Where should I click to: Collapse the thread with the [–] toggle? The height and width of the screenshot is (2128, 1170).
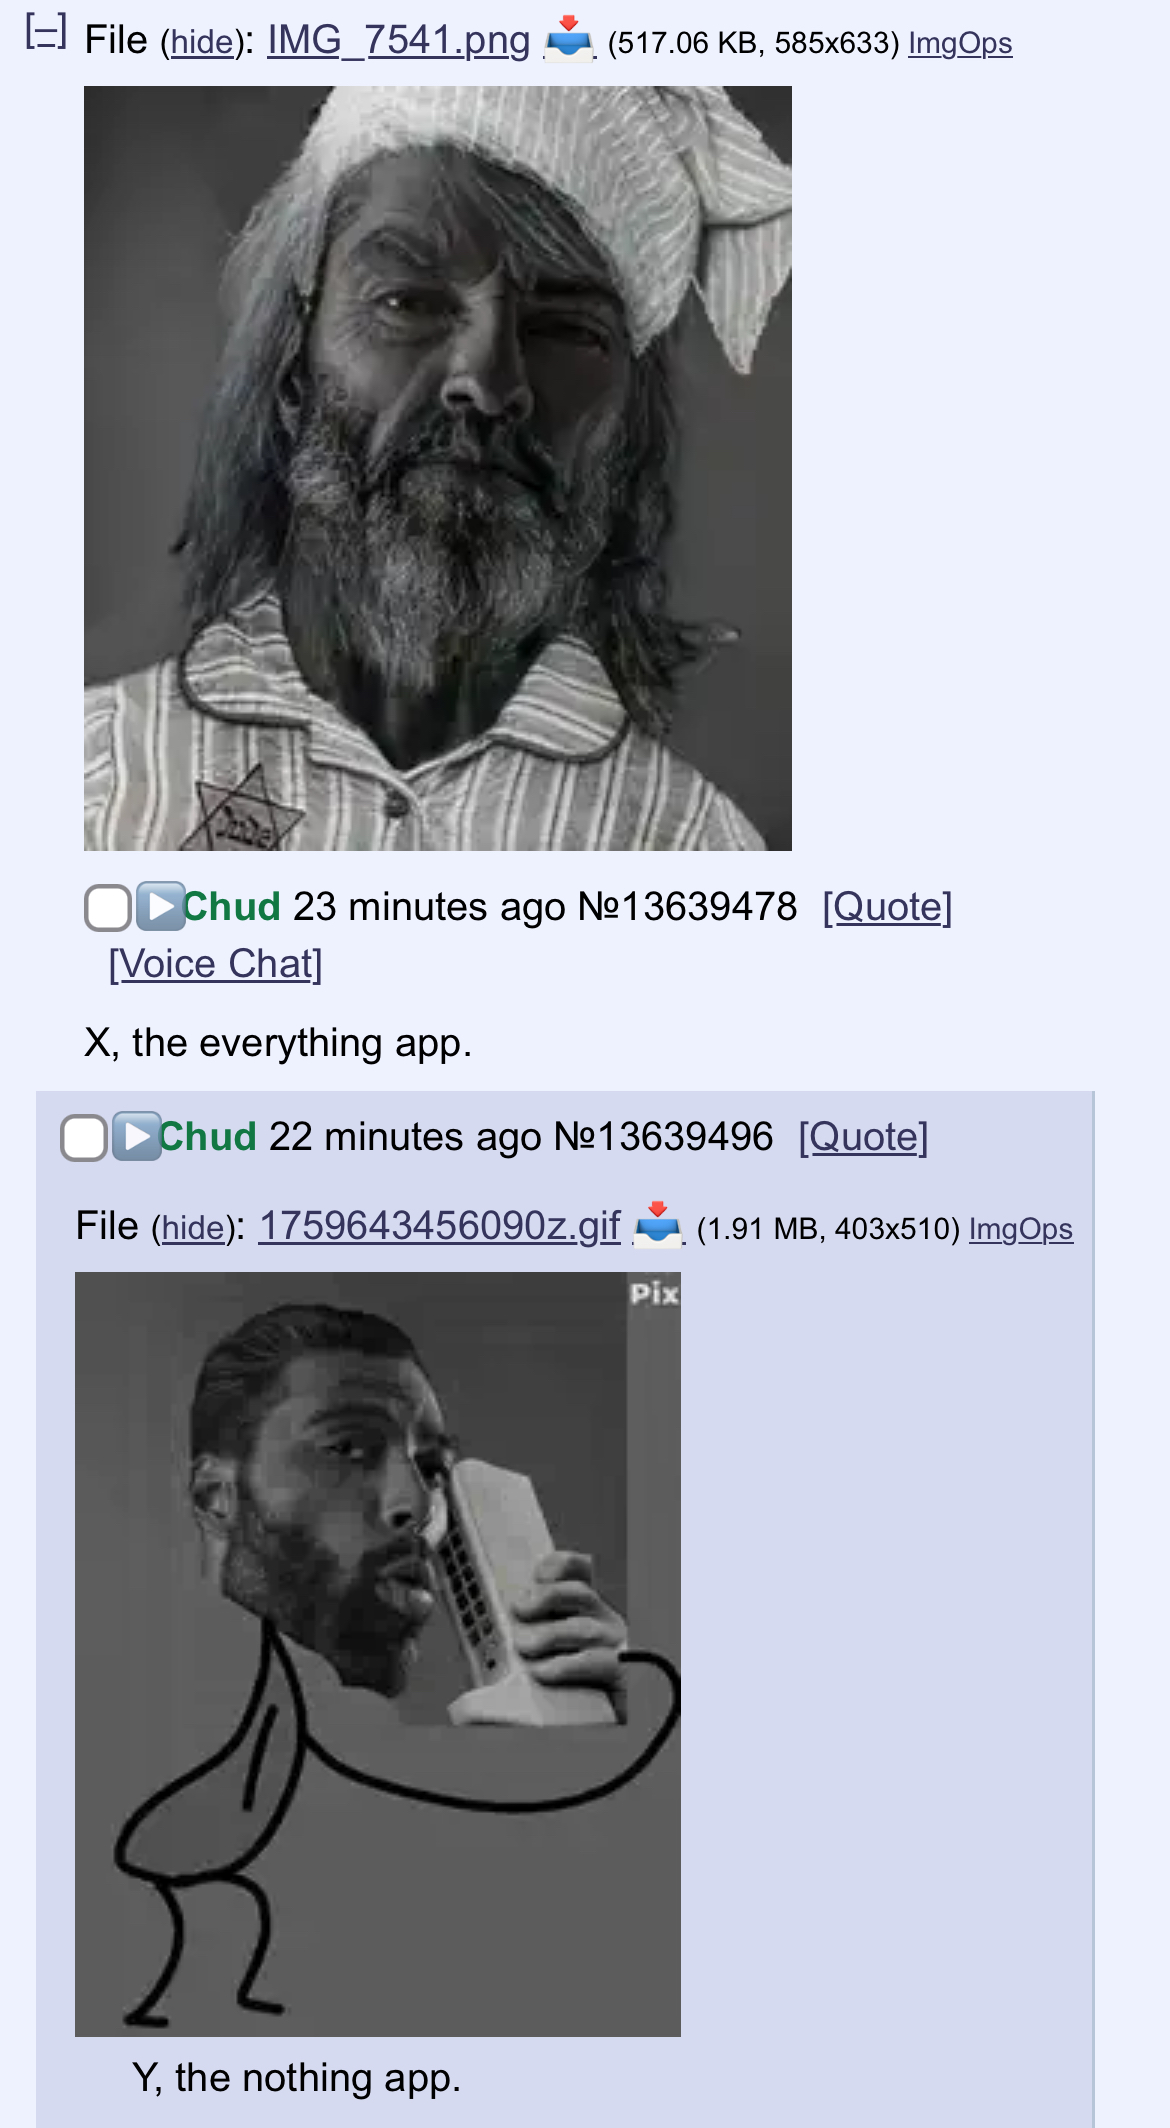45,32
